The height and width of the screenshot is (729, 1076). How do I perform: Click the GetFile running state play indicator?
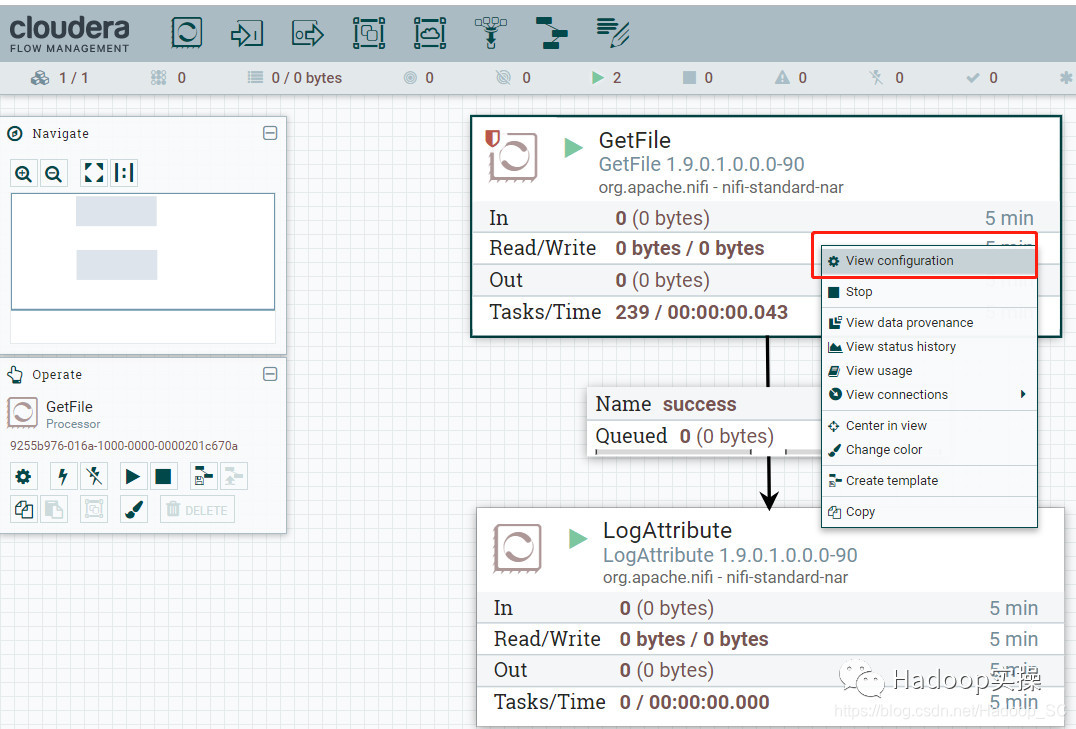573,148
